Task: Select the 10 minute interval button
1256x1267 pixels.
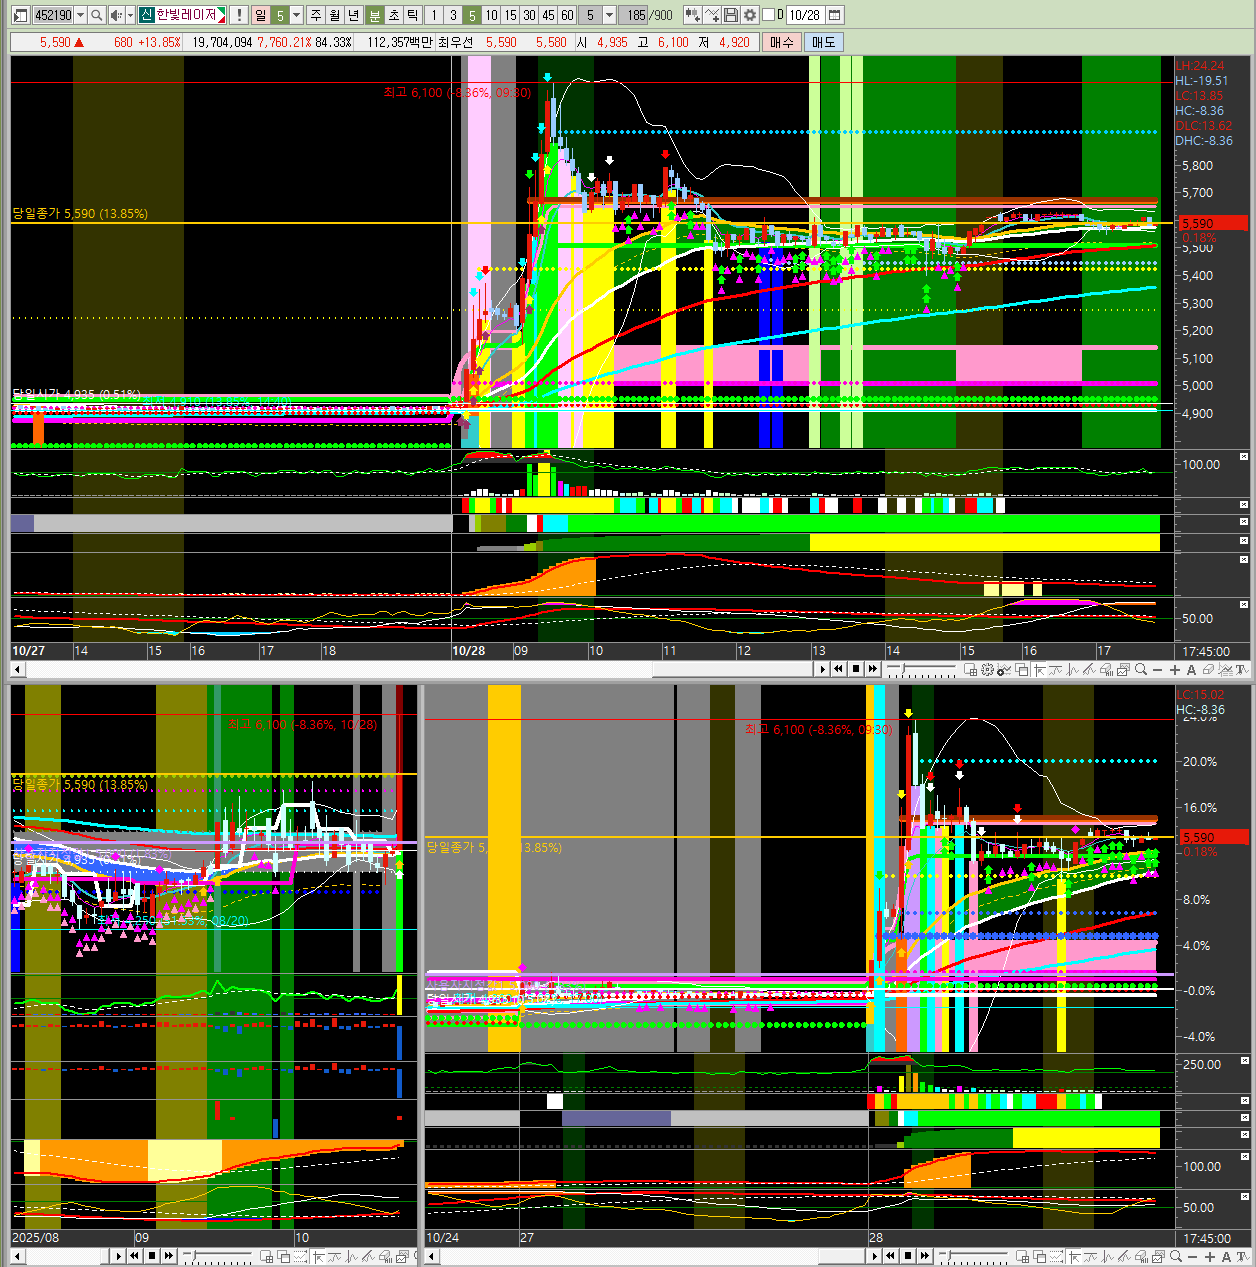Action: pyautogui.click(x=491, y=15)
